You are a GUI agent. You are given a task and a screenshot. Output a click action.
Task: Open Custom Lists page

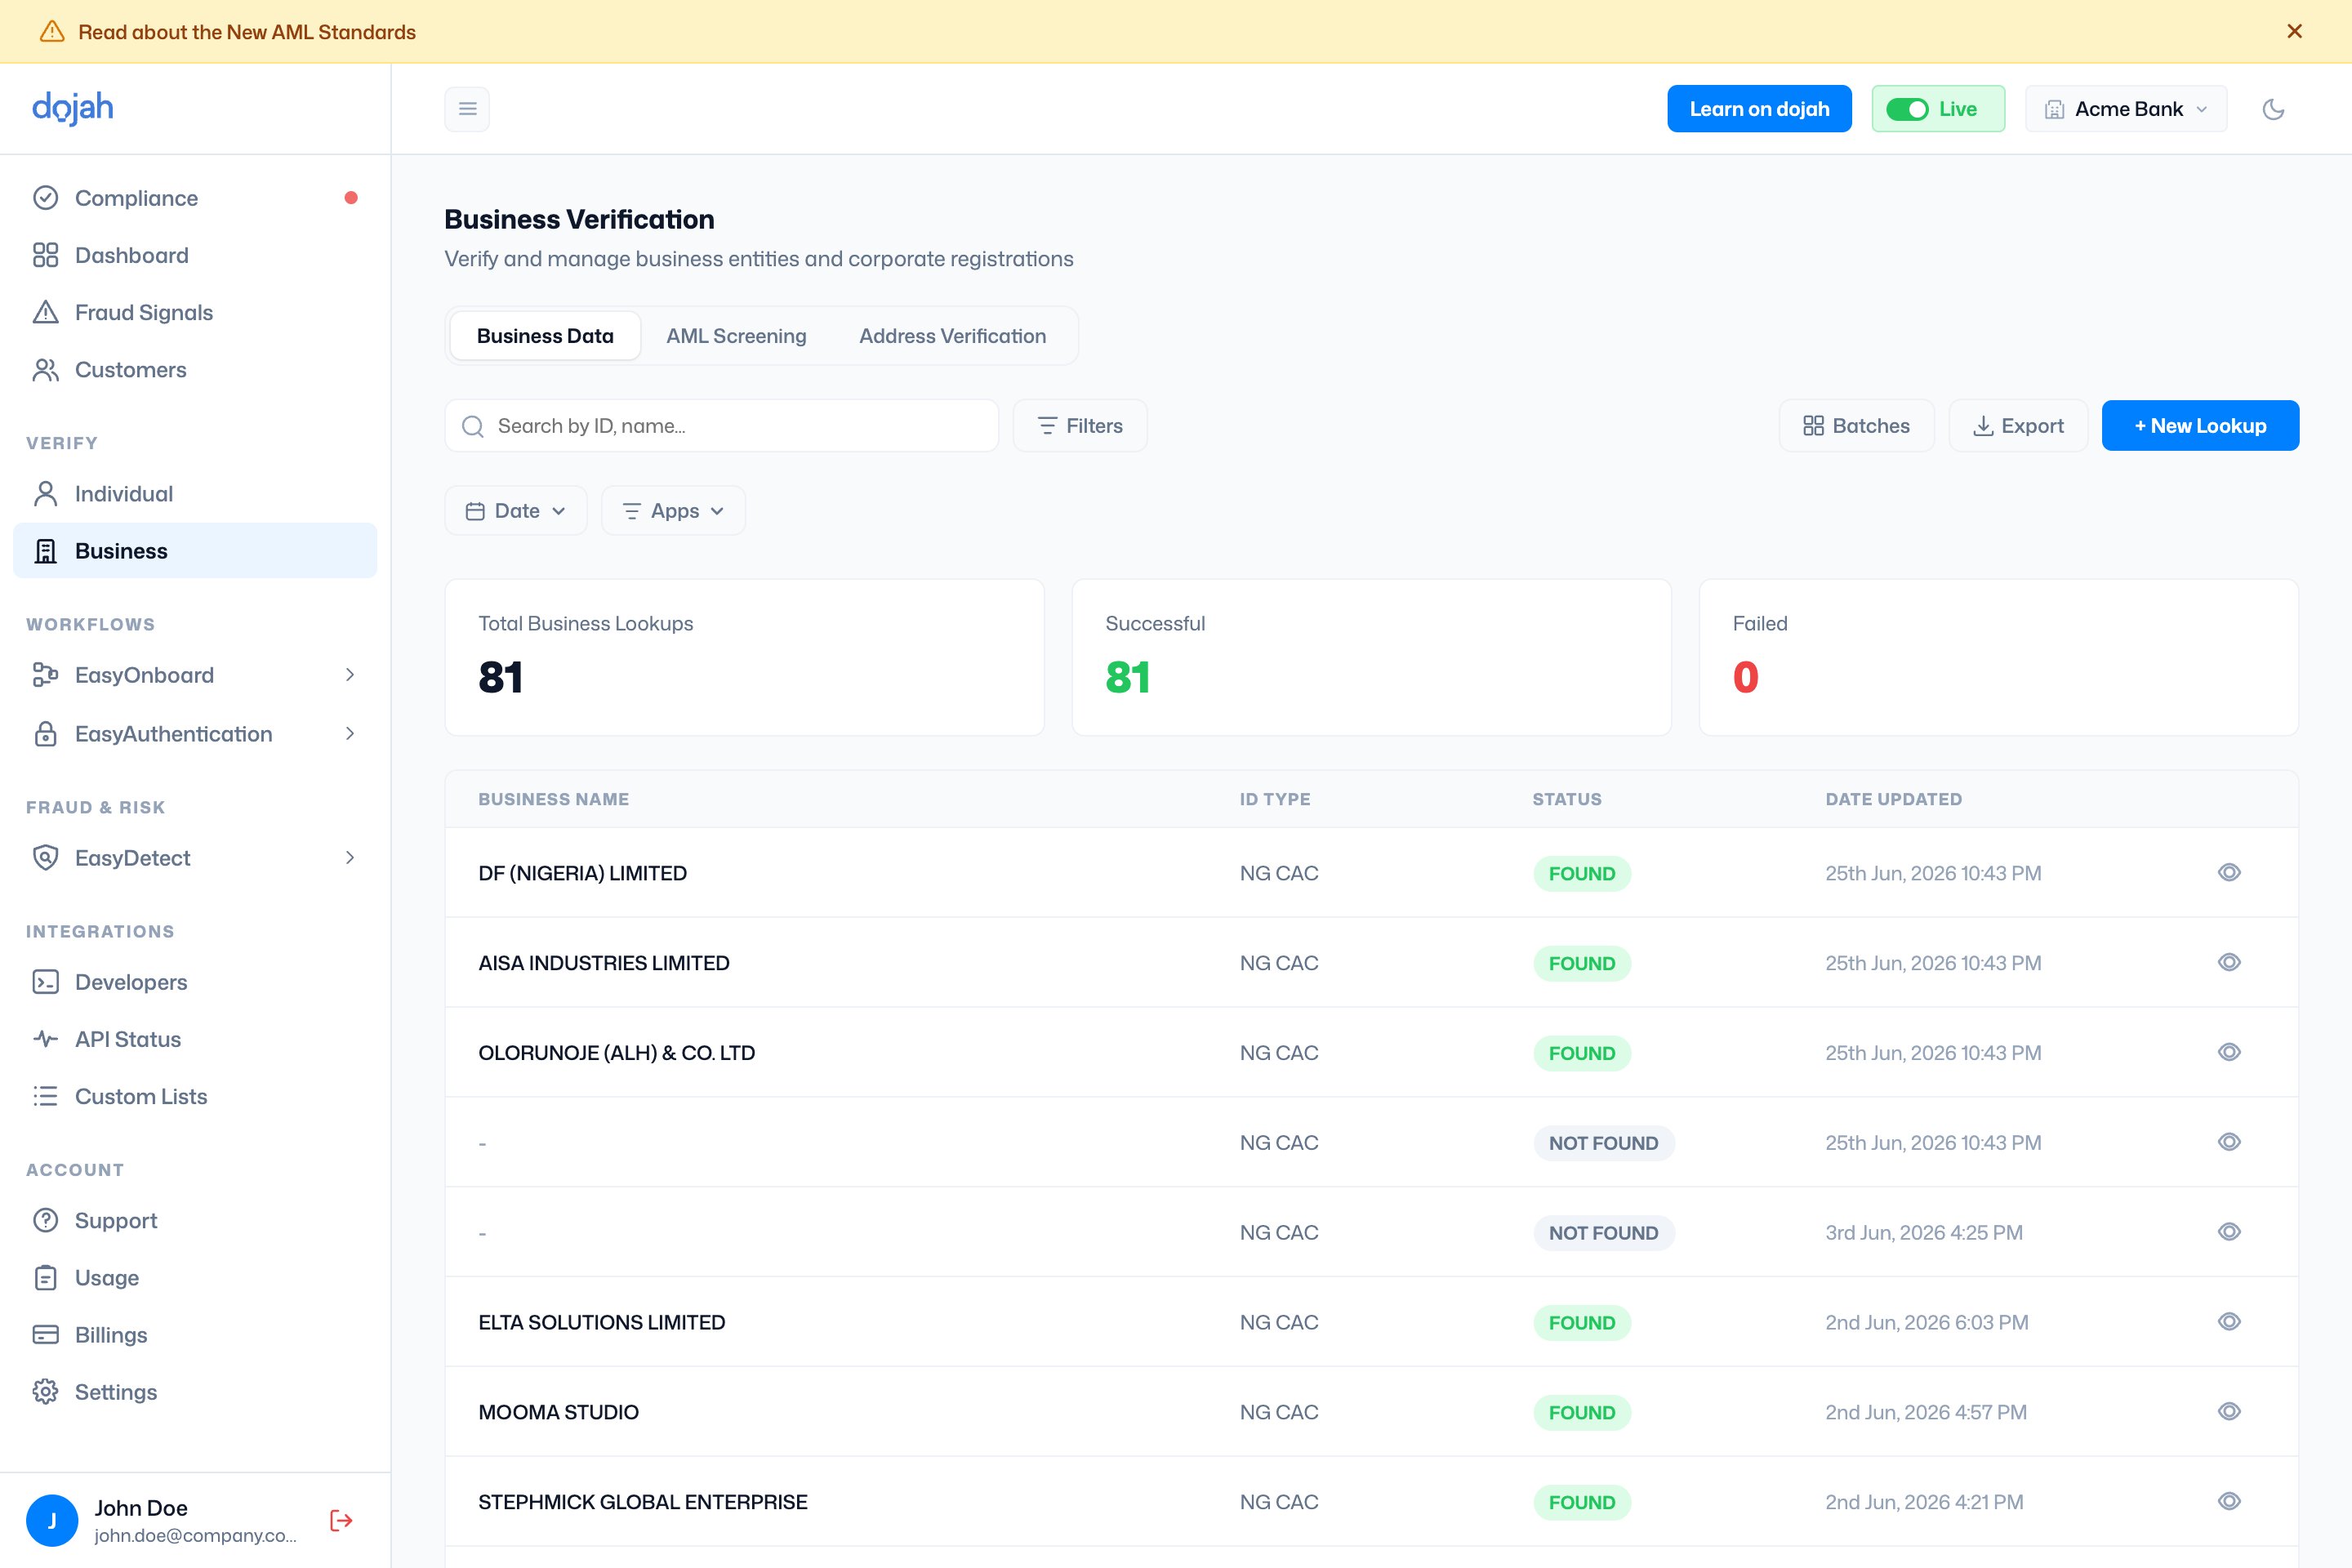(195, 1096)
